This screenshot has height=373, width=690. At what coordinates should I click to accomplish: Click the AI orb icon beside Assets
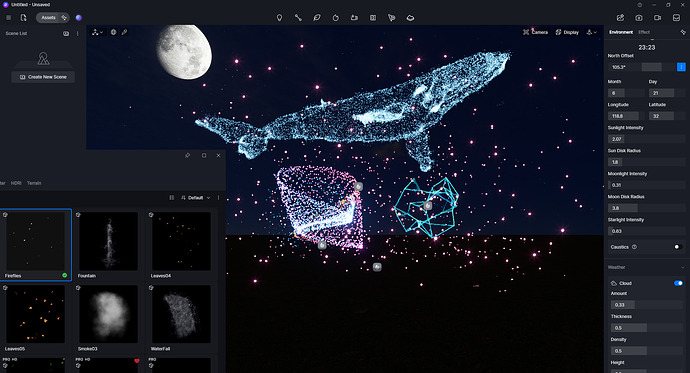pyautogui.click(x=78, y=18)
